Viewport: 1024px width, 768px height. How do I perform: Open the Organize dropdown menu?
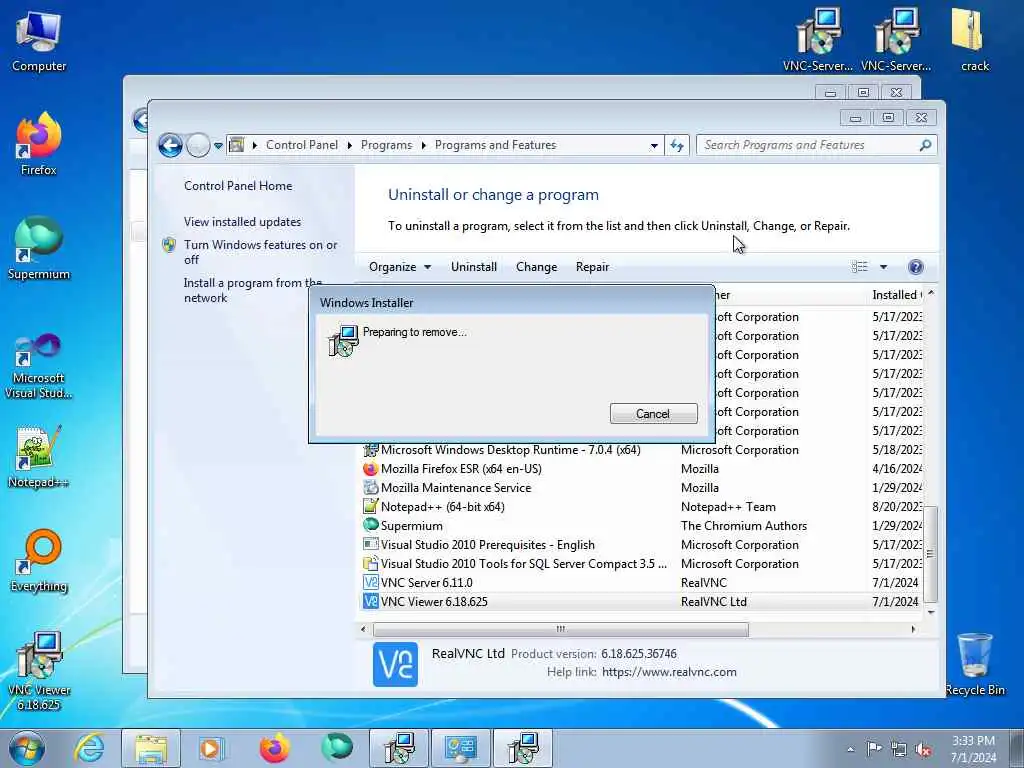click(400, 266)
